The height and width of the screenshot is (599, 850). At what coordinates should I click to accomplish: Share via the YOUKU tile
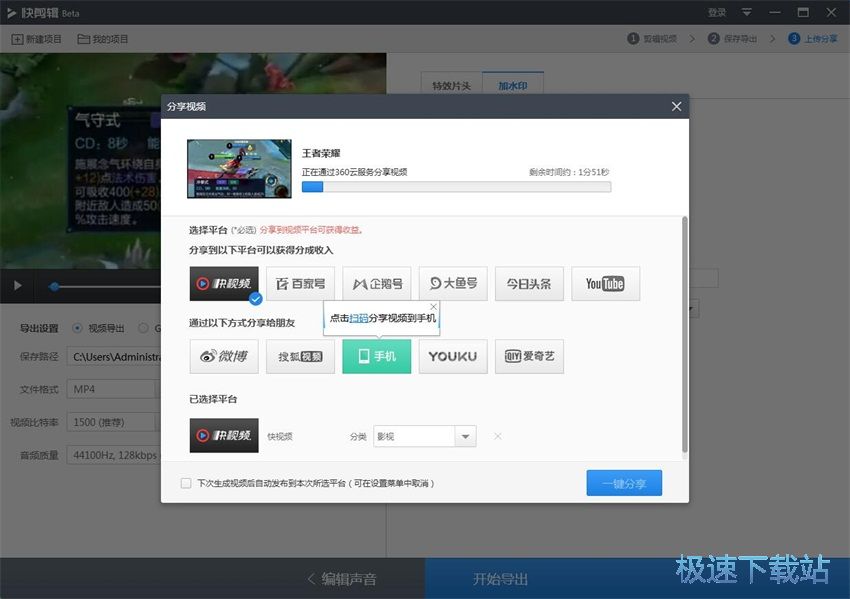(x=453, y=356)
